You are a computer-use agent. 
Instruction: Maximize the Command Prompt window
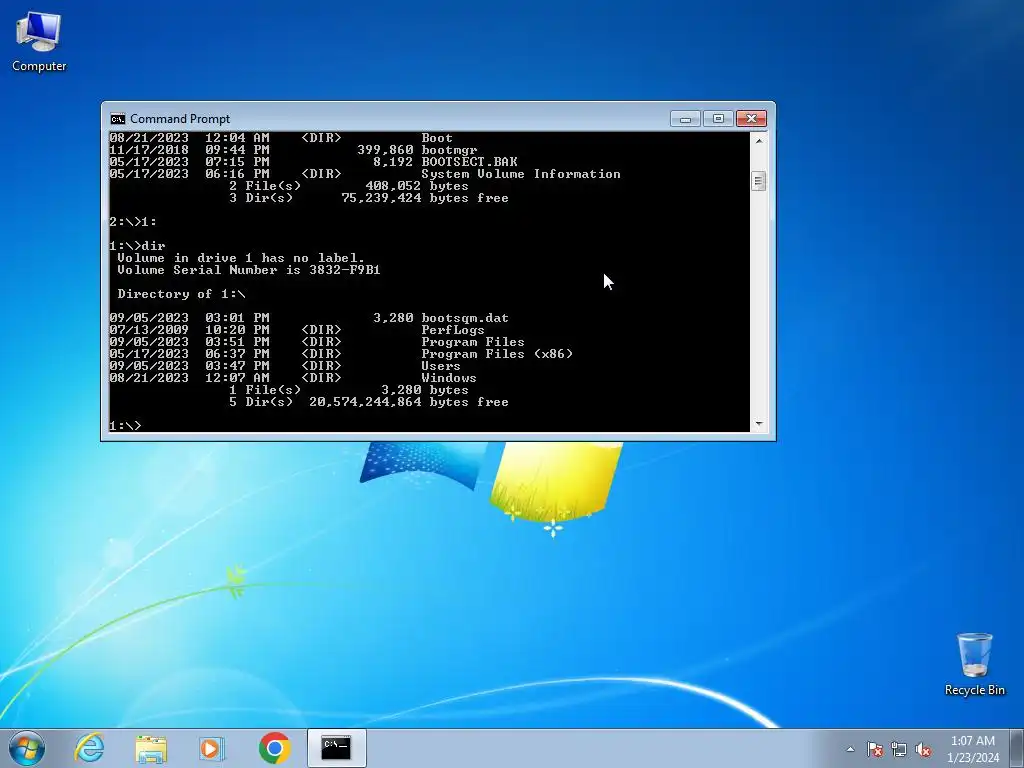pos(718,118)
